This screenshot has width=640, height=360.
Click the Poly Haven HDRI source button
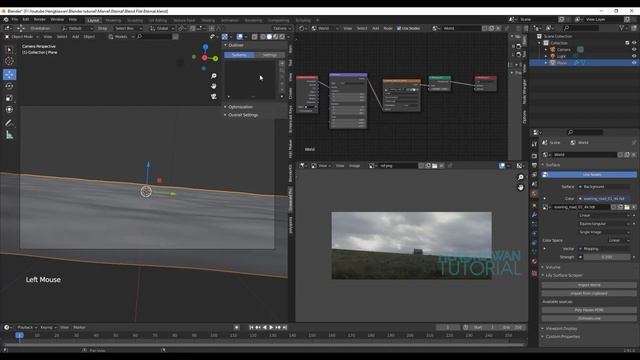pyautogui.click(x=589, y=310)
